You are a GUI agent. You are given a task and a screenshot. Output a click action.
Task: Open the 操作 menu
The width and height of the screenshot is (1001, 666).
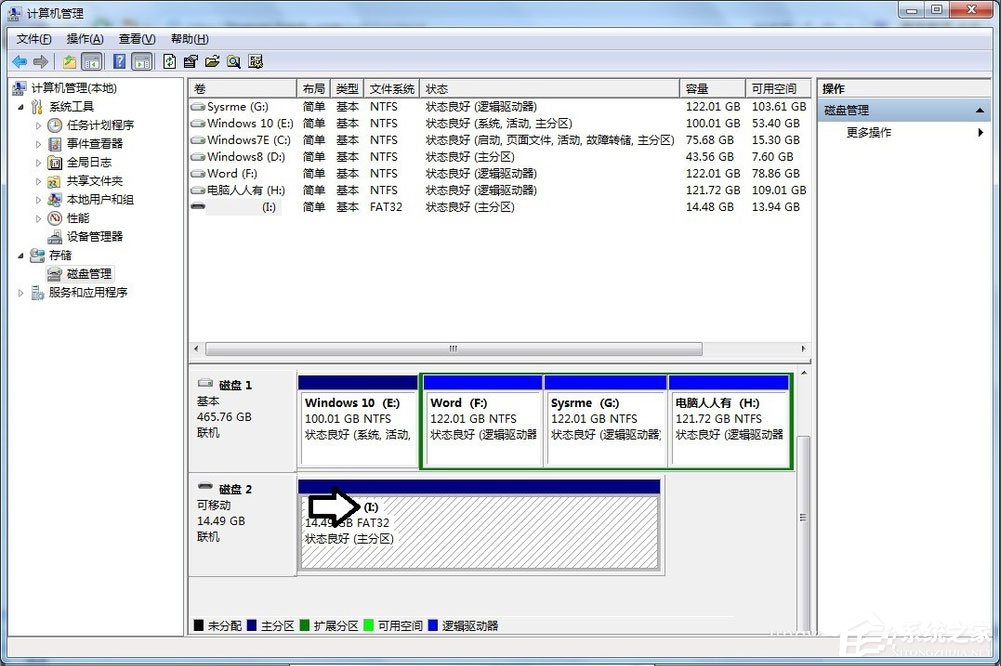tap(84, 38)
